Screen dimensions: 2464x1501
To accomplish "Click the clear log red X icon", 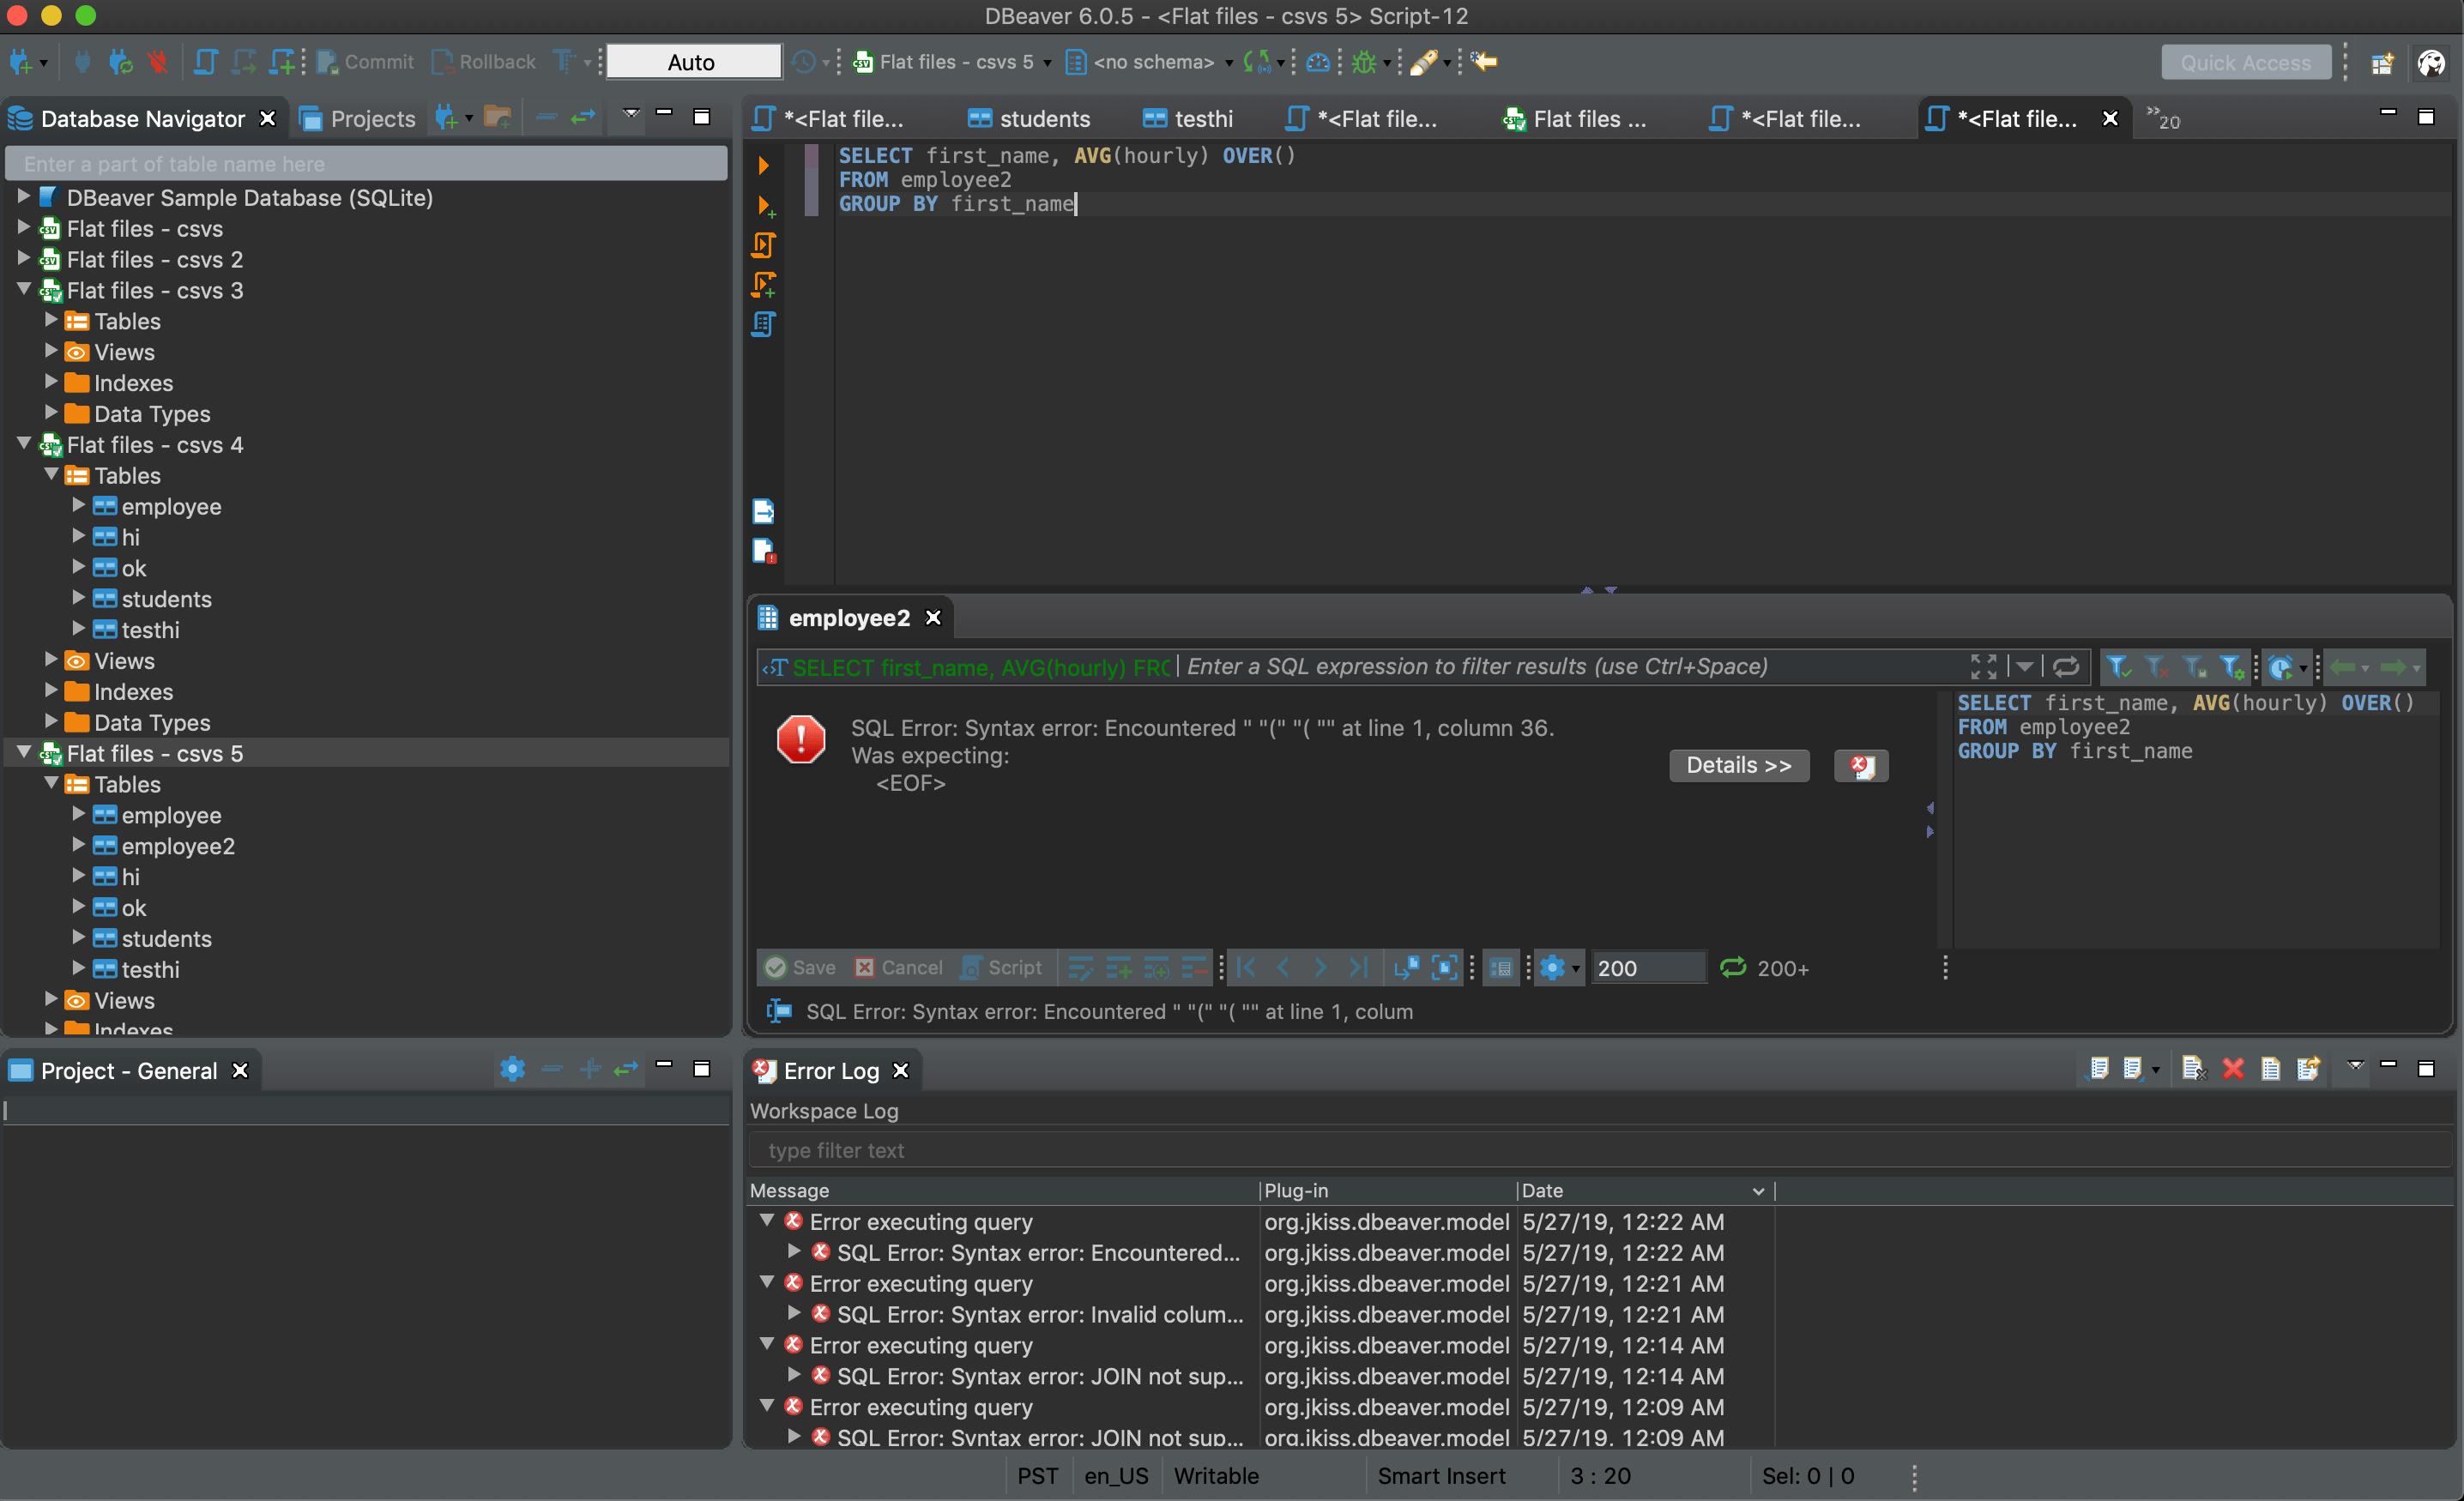I will (x=2232, y=1069).
